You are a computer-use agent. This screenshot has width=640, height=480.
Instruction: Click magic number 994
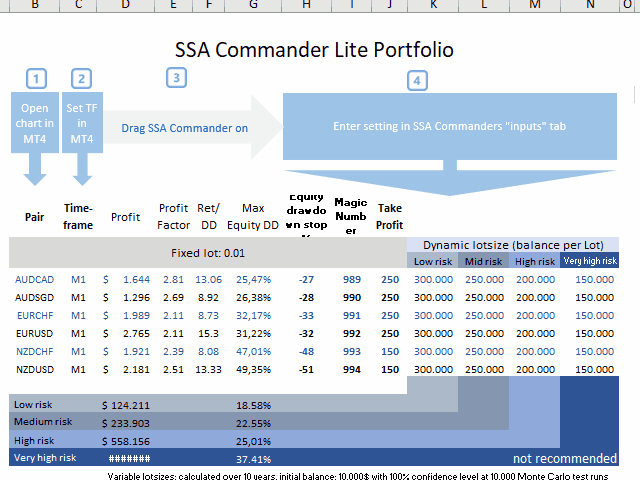[x=352, y=369]
